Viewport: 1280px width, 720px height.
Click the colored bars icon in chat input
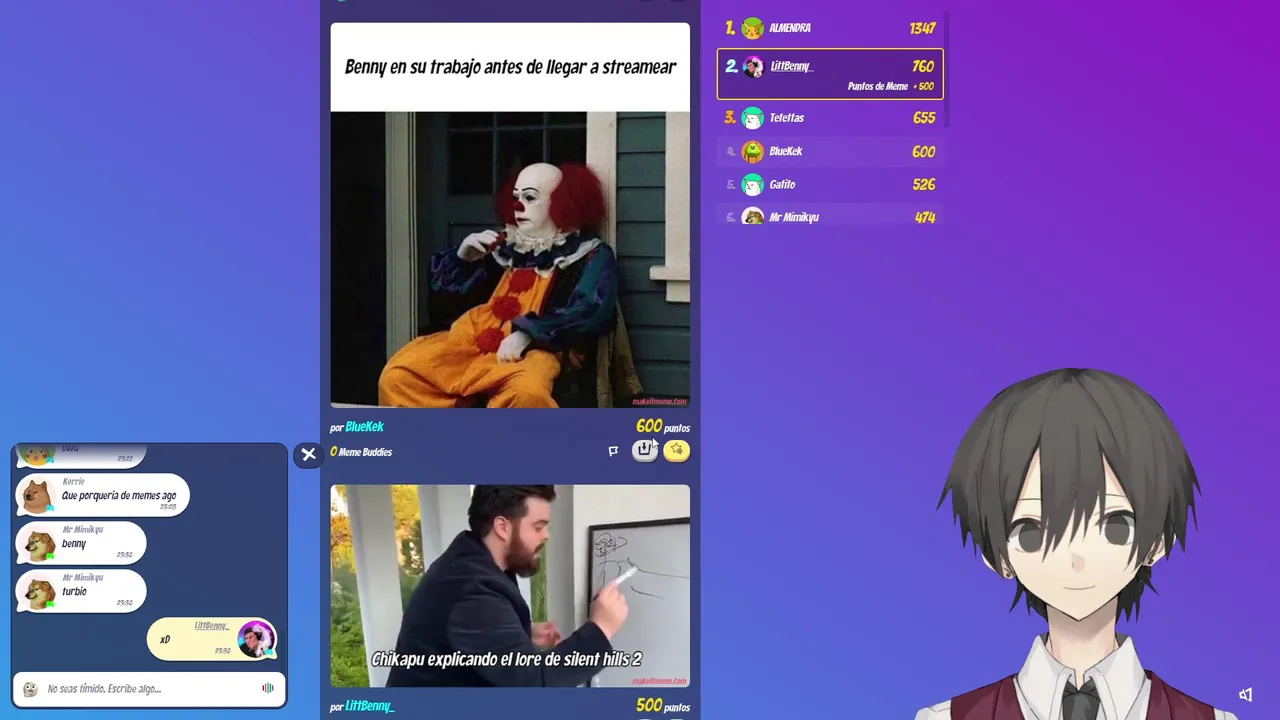point(267,688)
